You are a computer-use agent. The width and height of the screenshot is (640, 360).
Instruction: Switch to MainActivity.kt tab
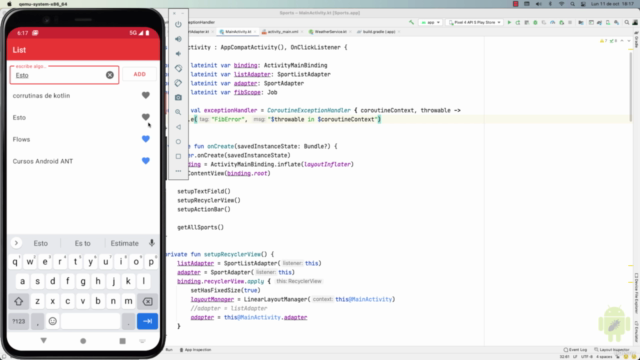(x=238, y=32)
